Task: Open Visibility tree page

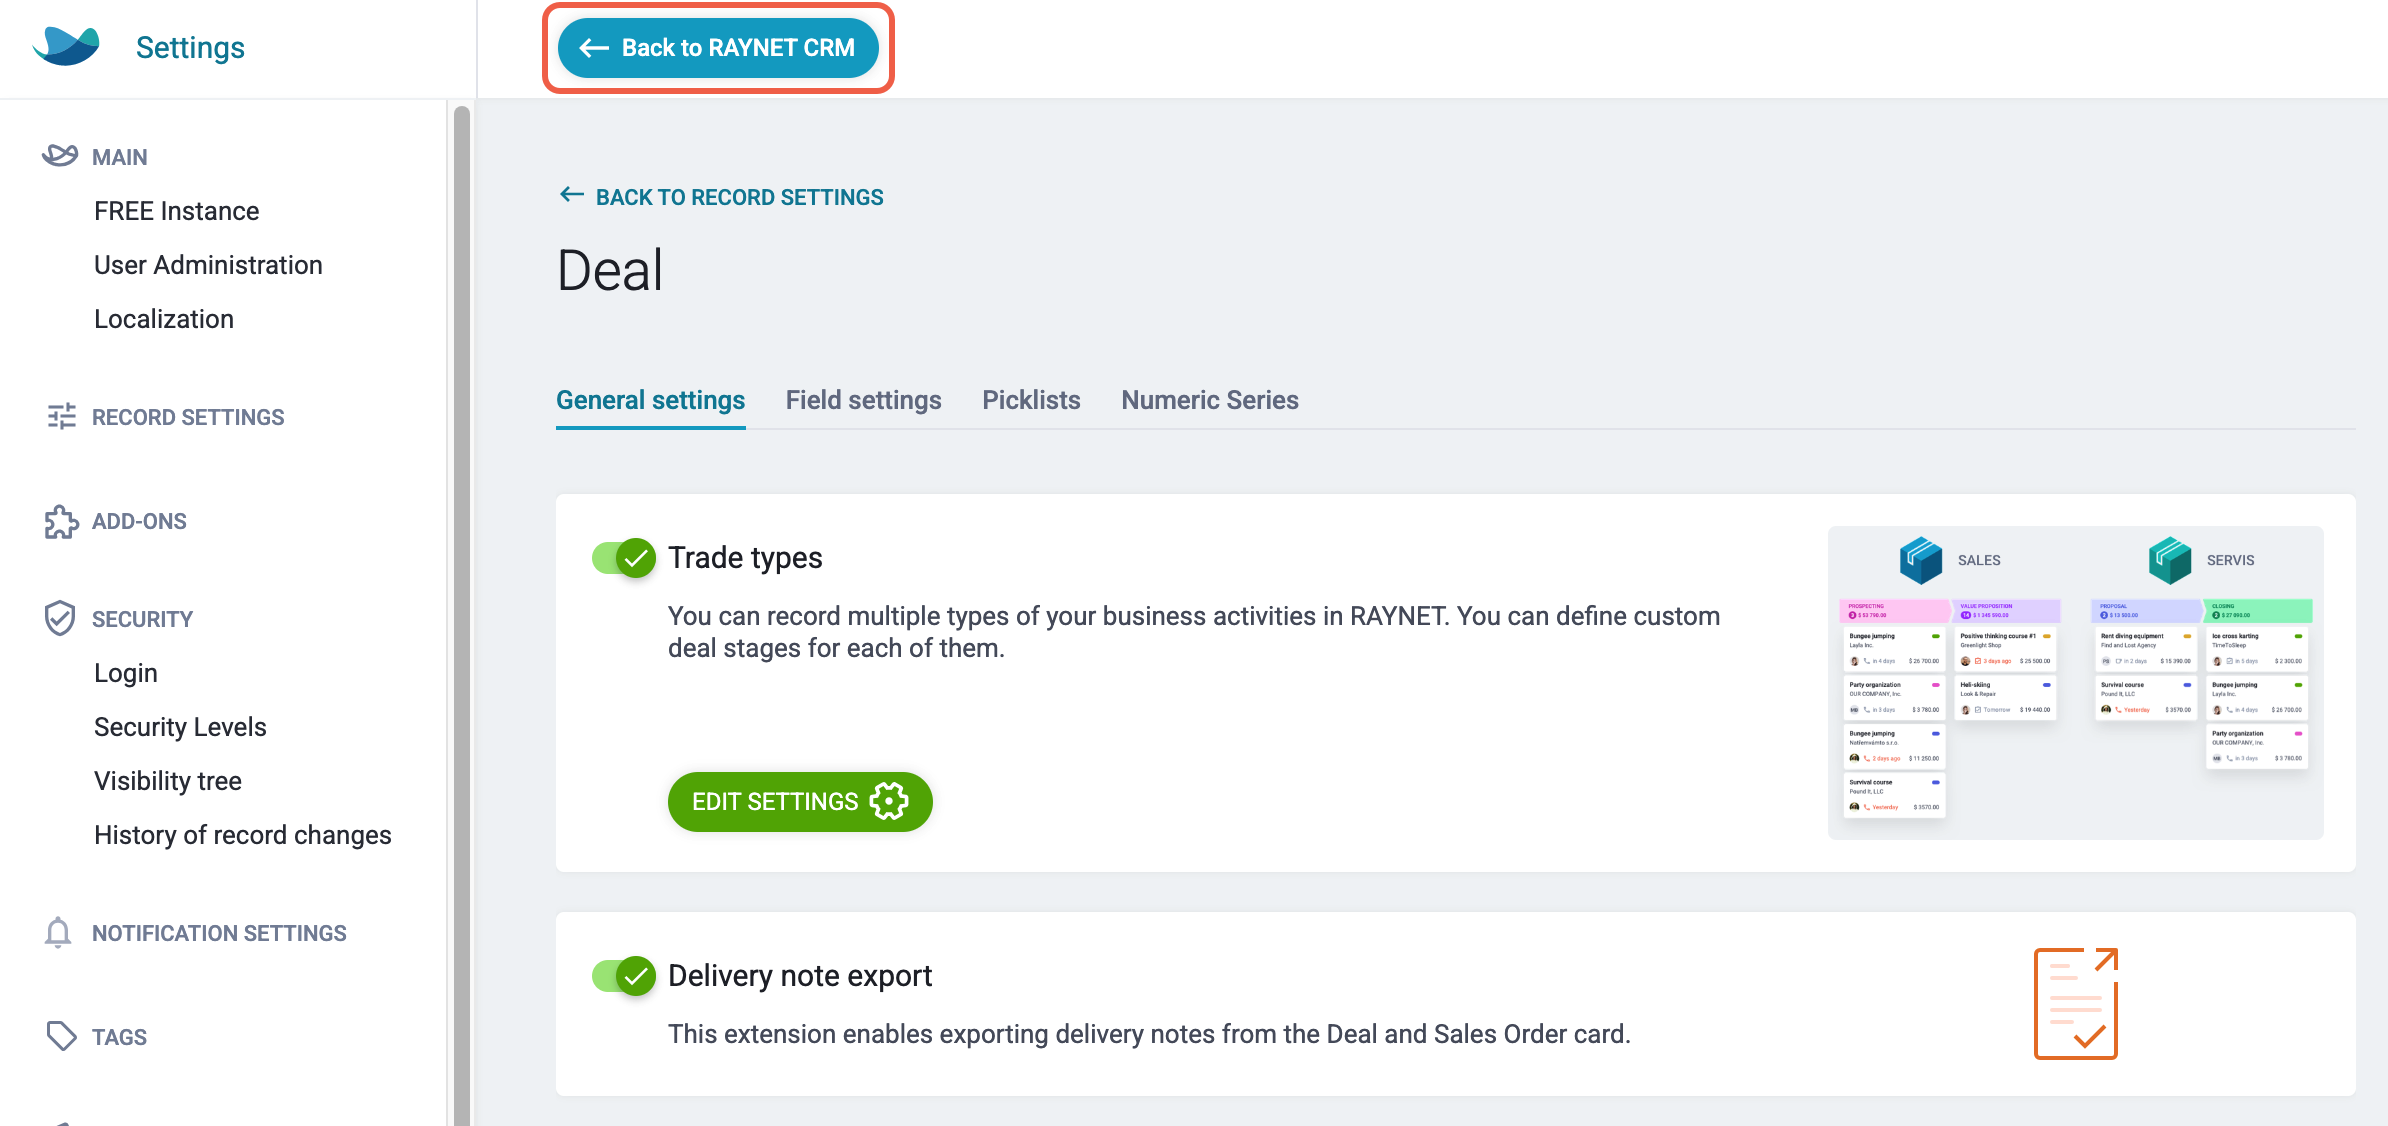Action: (x=168, y=781)
